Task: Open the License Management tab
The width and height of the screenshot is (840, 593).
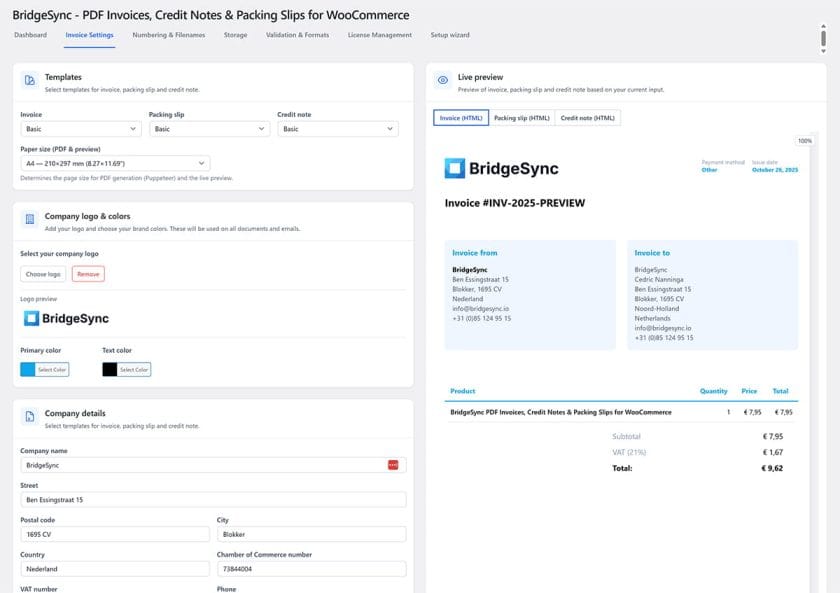Action: point(379,33)
